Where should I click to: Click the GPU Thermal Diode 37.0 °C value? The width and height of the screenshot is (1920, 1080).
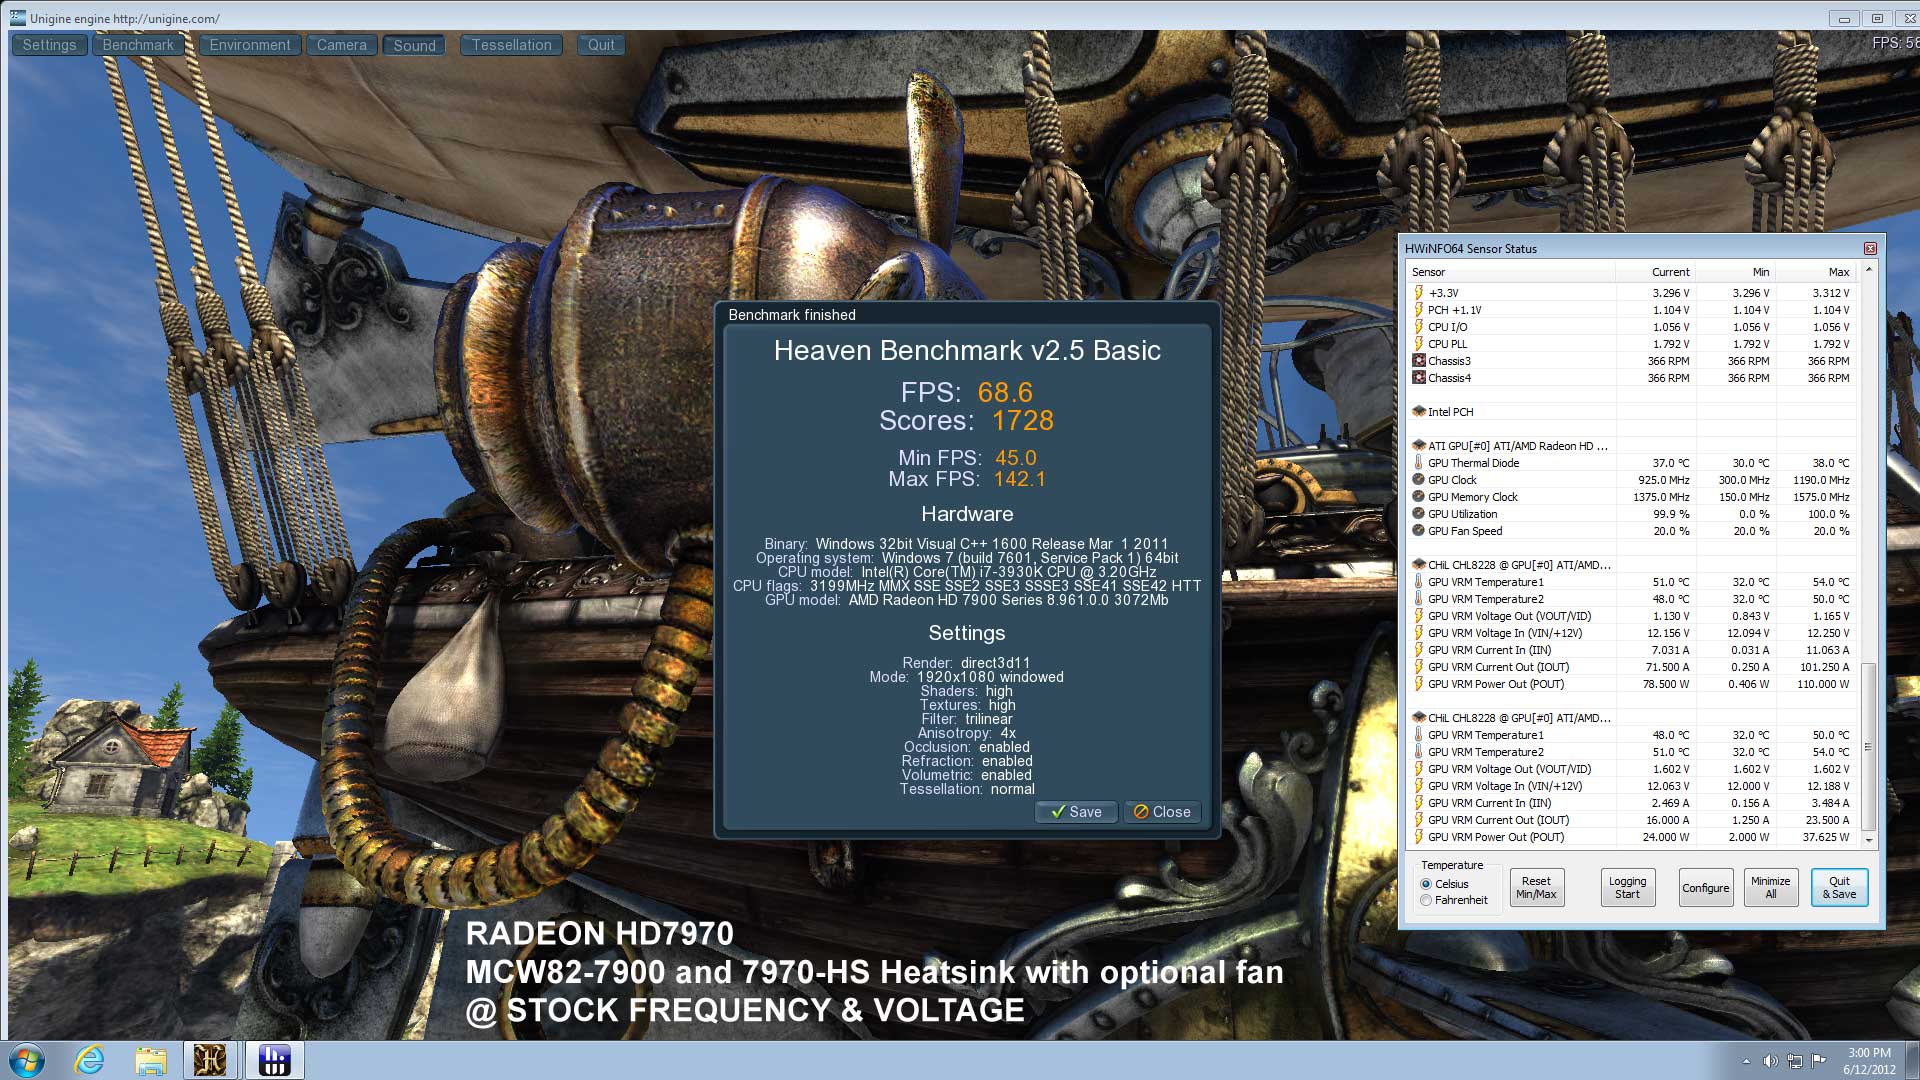pos(1671,463)
